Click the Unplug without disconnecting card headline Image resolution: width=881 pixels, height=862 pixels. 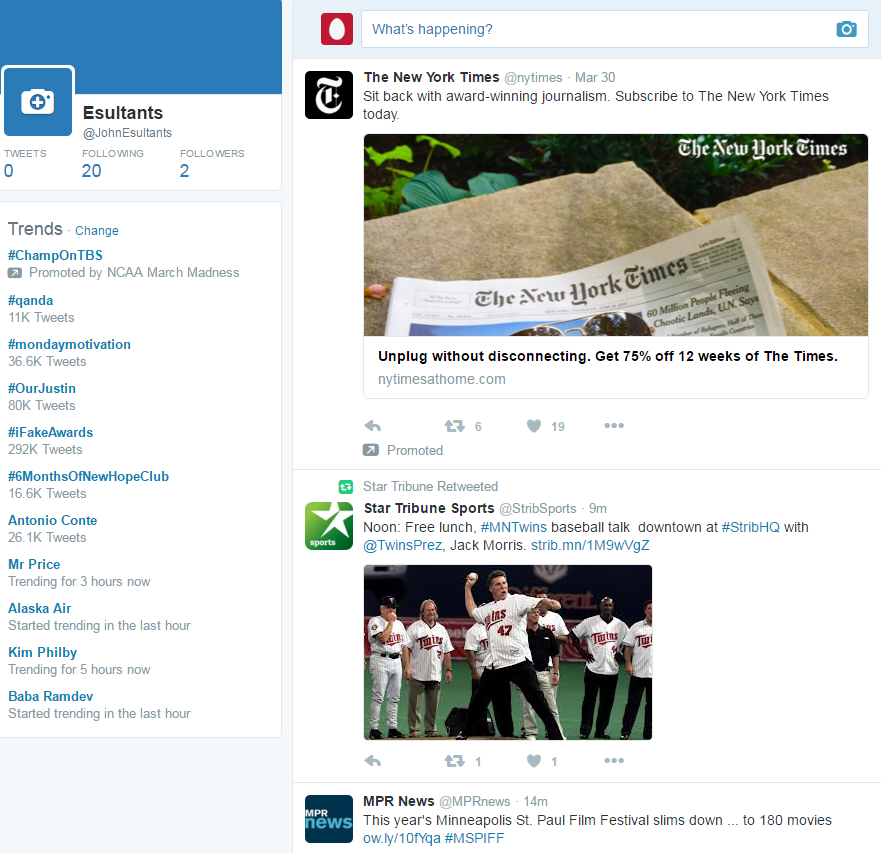(608, 356)
